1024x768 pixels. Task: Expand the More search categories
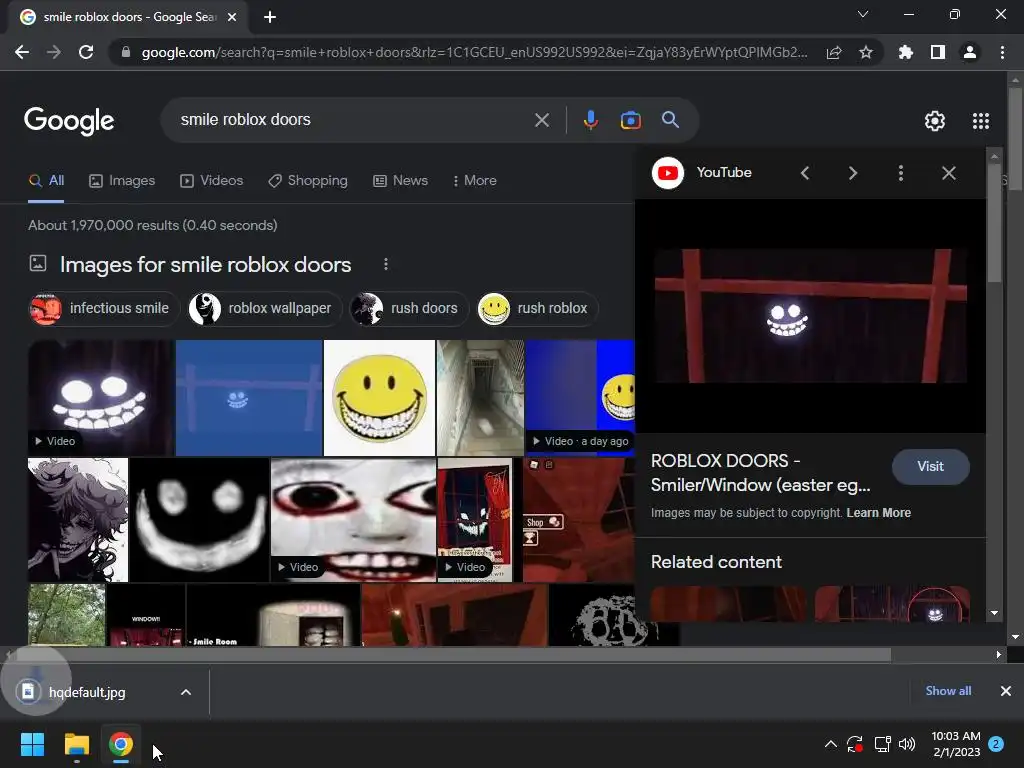[x=475, y=181]
